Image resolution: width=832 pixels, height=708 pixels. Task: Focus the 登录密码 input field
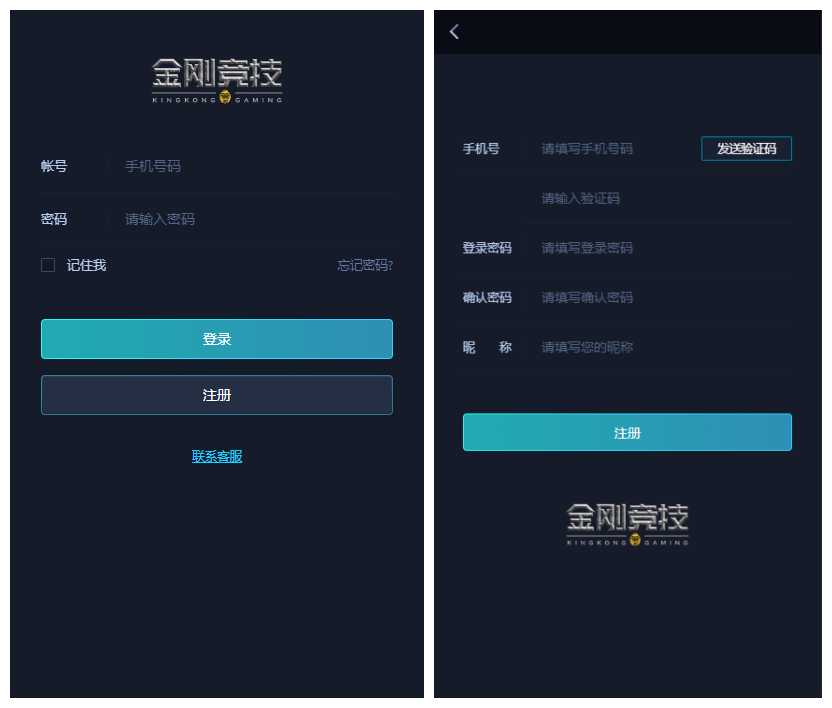[x=663, y=248]
